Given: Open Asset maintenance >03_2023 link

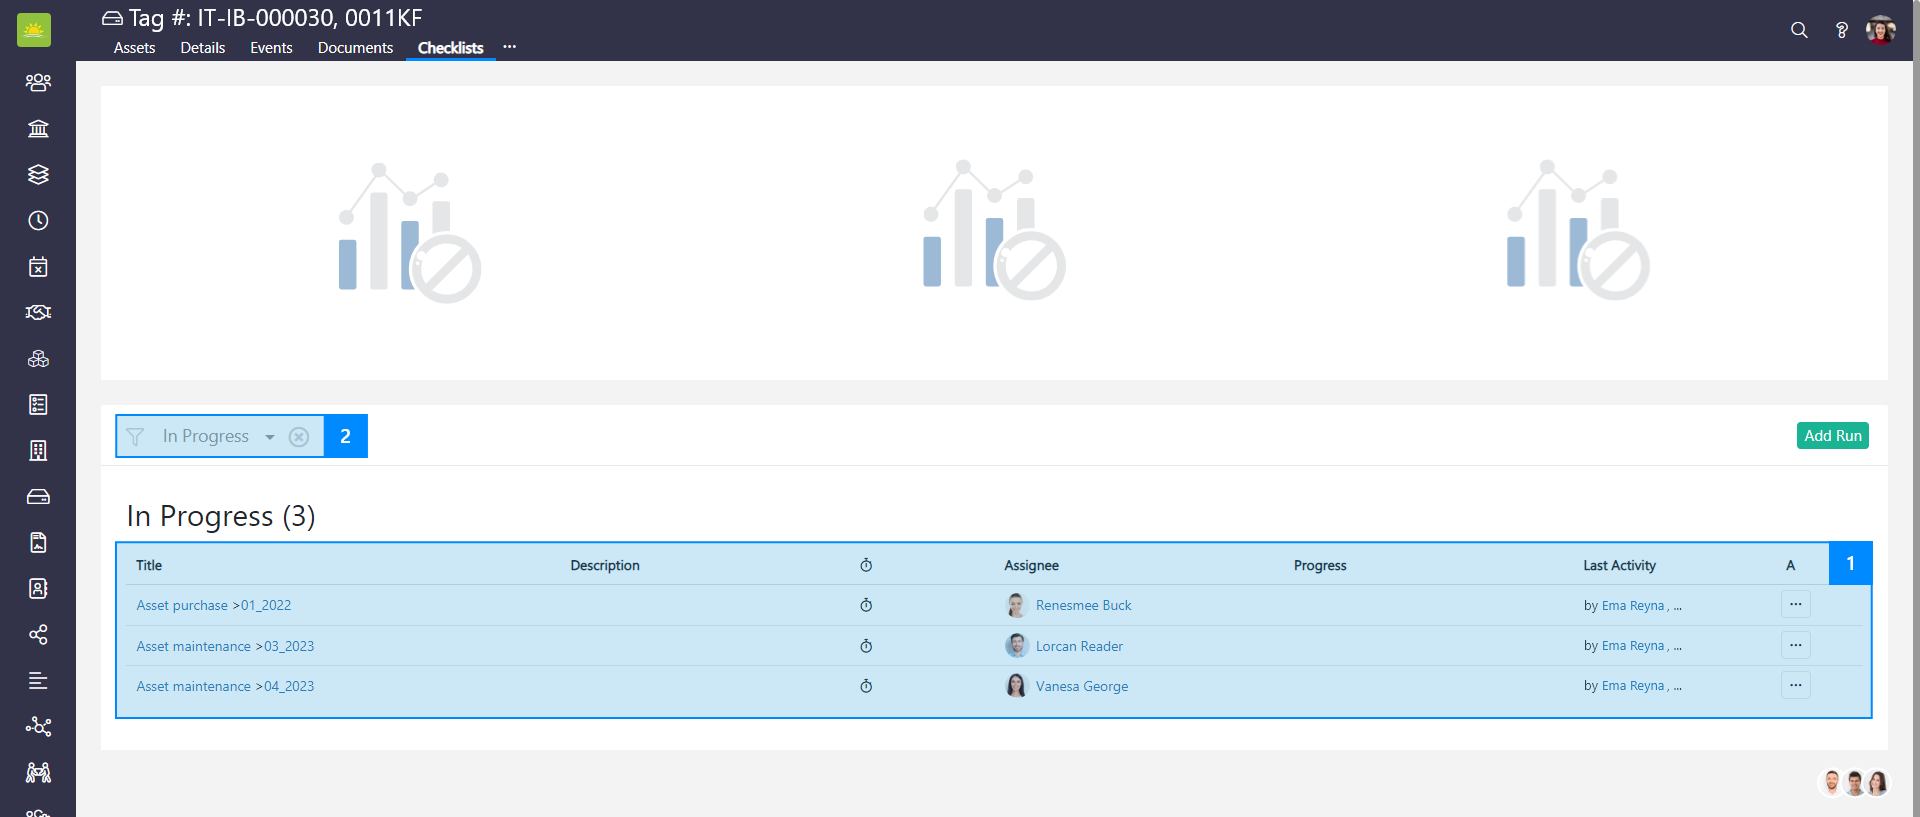Looking at the screenshot, I should tap(225, 646).
